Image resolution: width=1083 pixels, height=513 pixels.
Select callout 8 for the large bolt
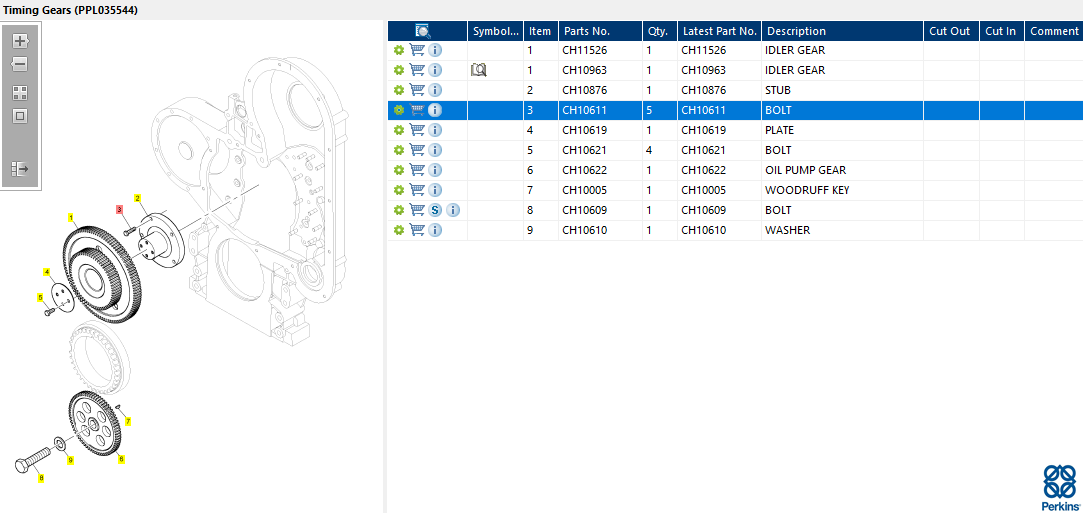tap(41, 478)
